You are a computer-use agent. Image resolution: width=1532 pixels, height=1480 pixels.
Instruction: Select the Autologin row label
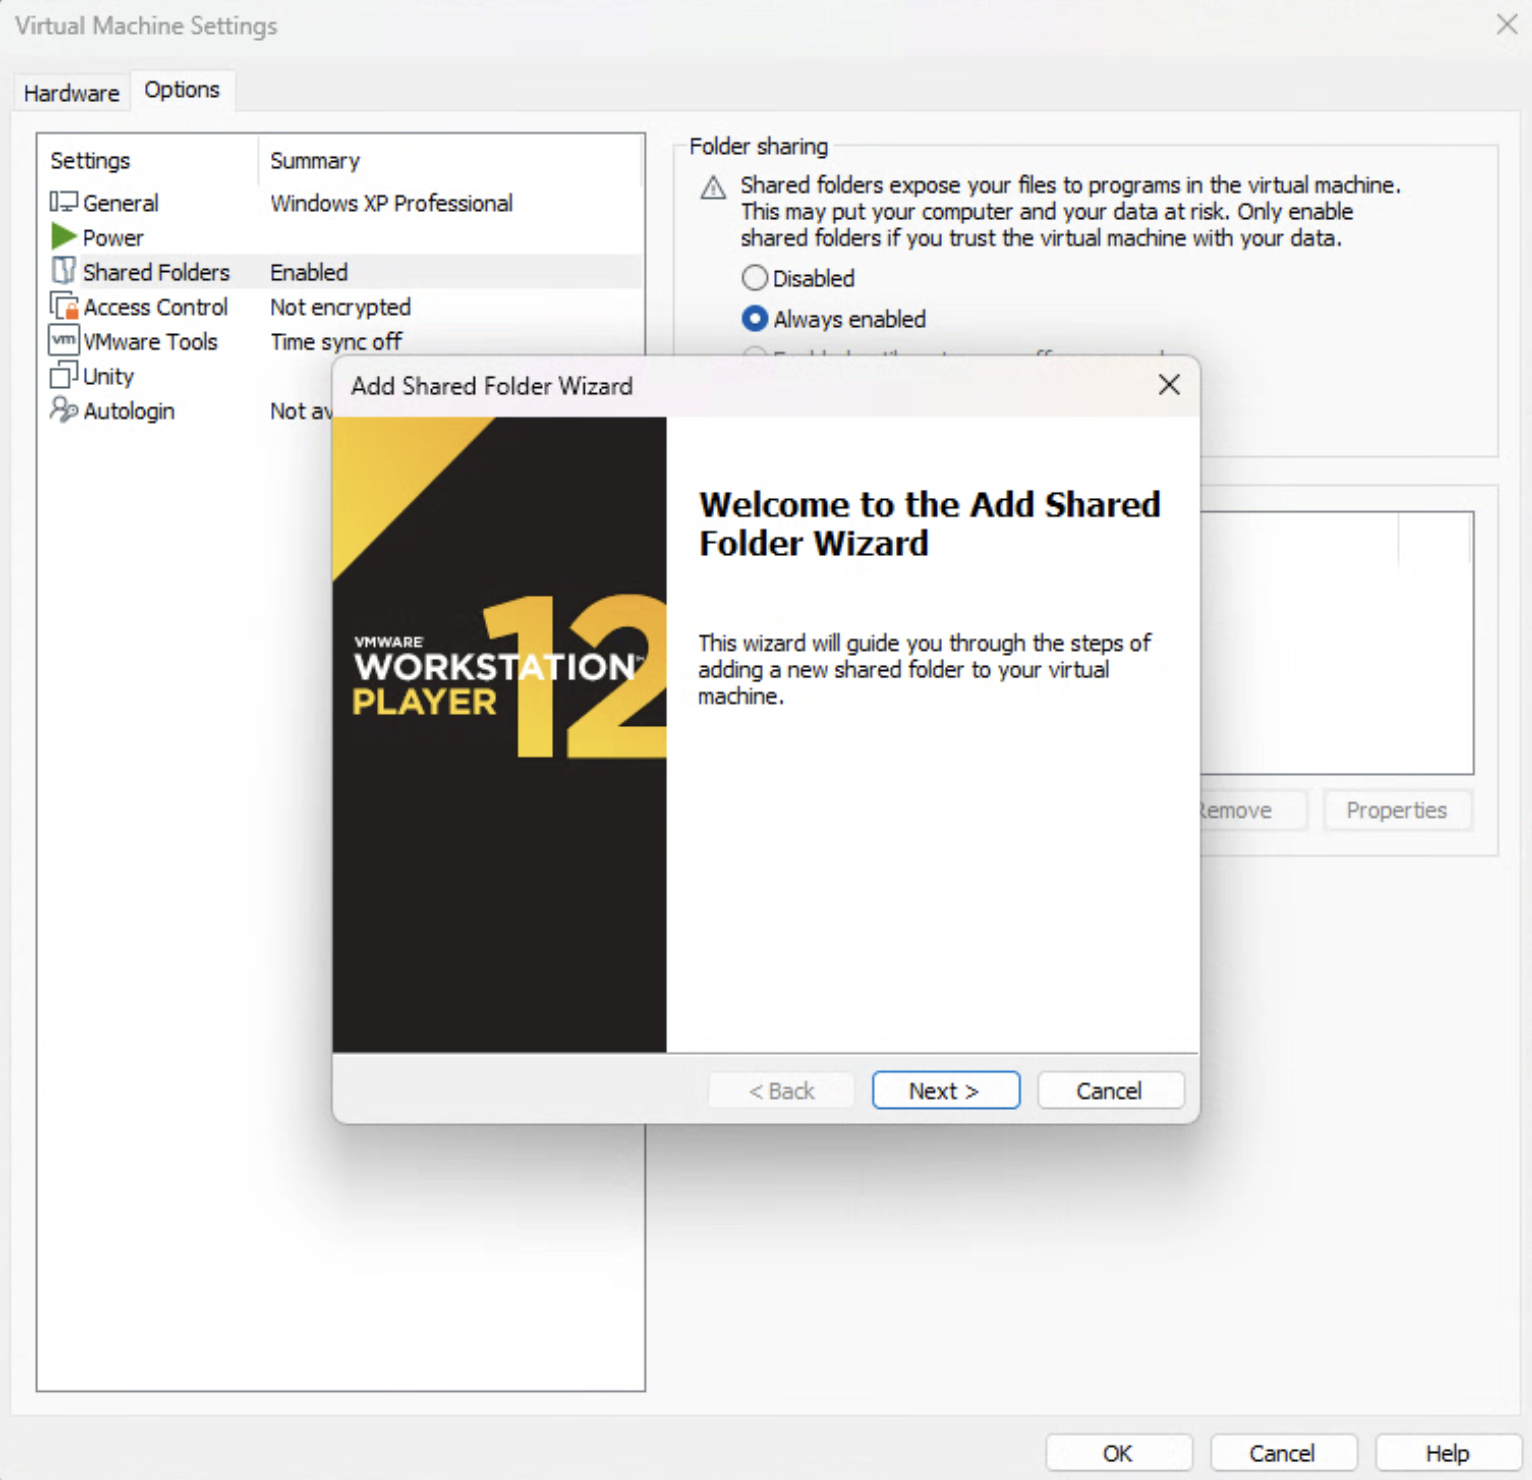(129, 411)
